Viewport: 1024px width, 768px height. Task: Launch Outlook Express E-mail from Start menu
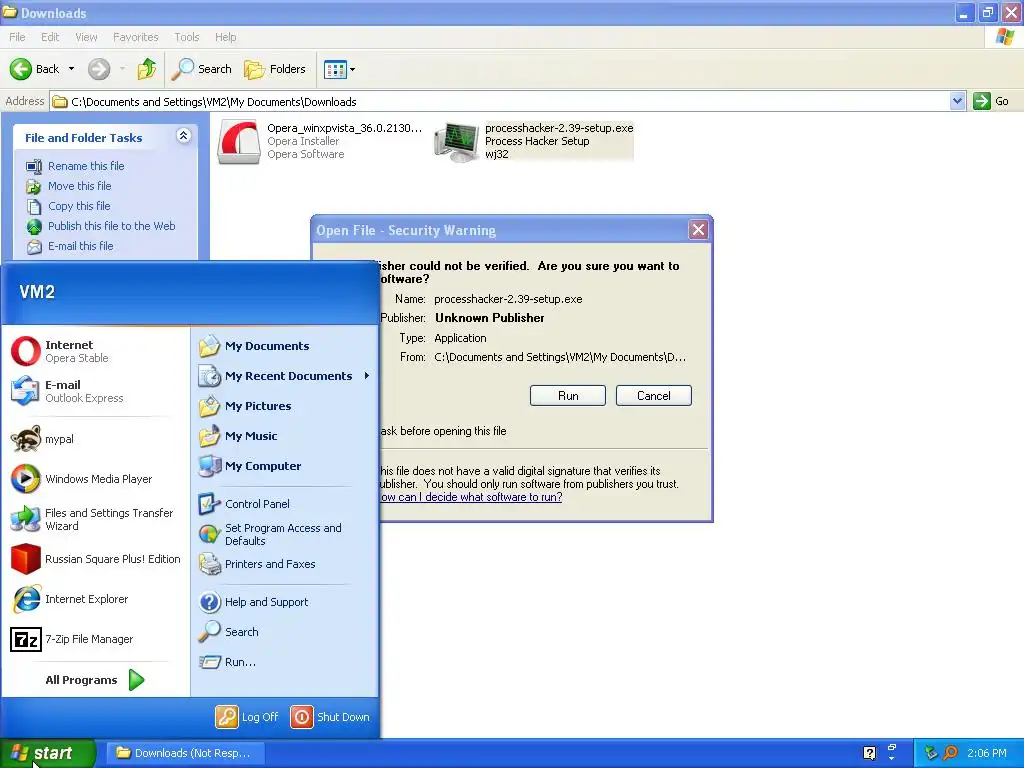point(95,391)
